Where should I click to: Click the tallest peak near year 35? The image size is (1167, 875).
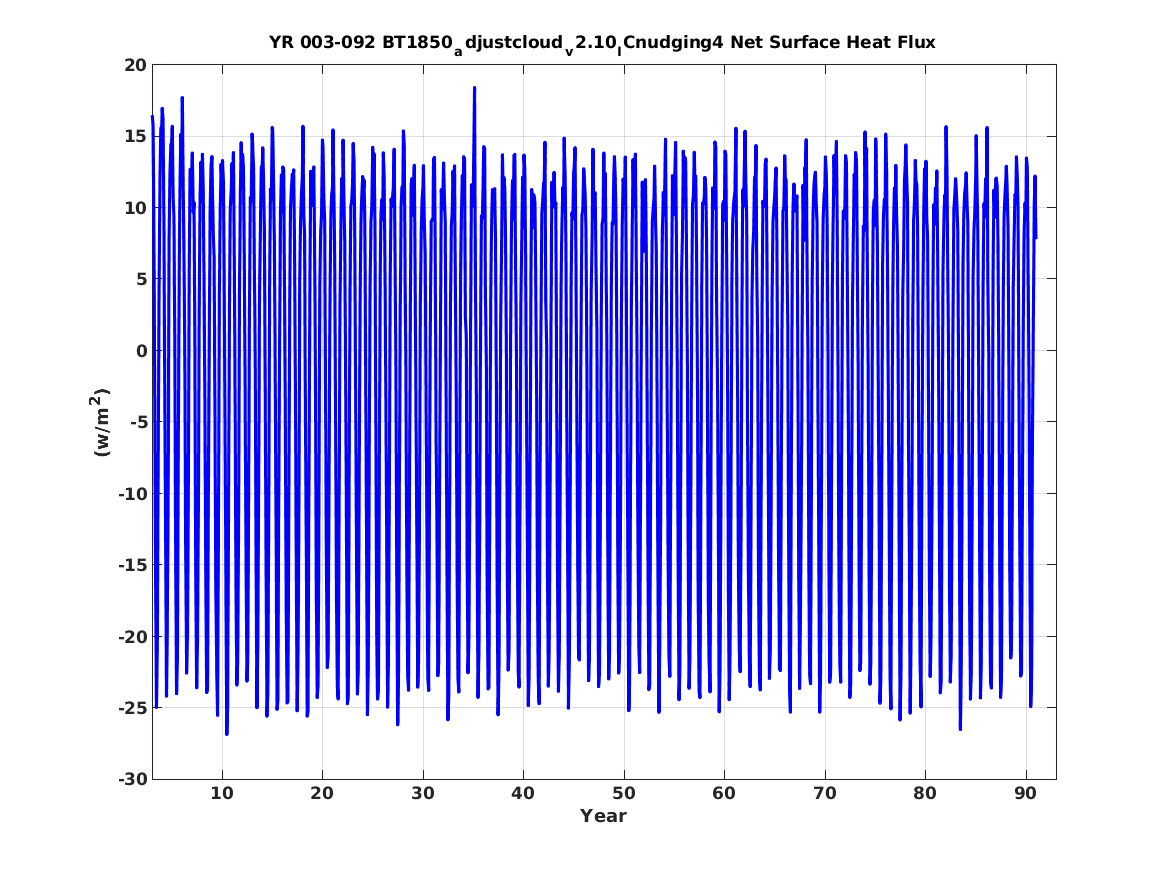pyautogui.click(x=474, y=88)
